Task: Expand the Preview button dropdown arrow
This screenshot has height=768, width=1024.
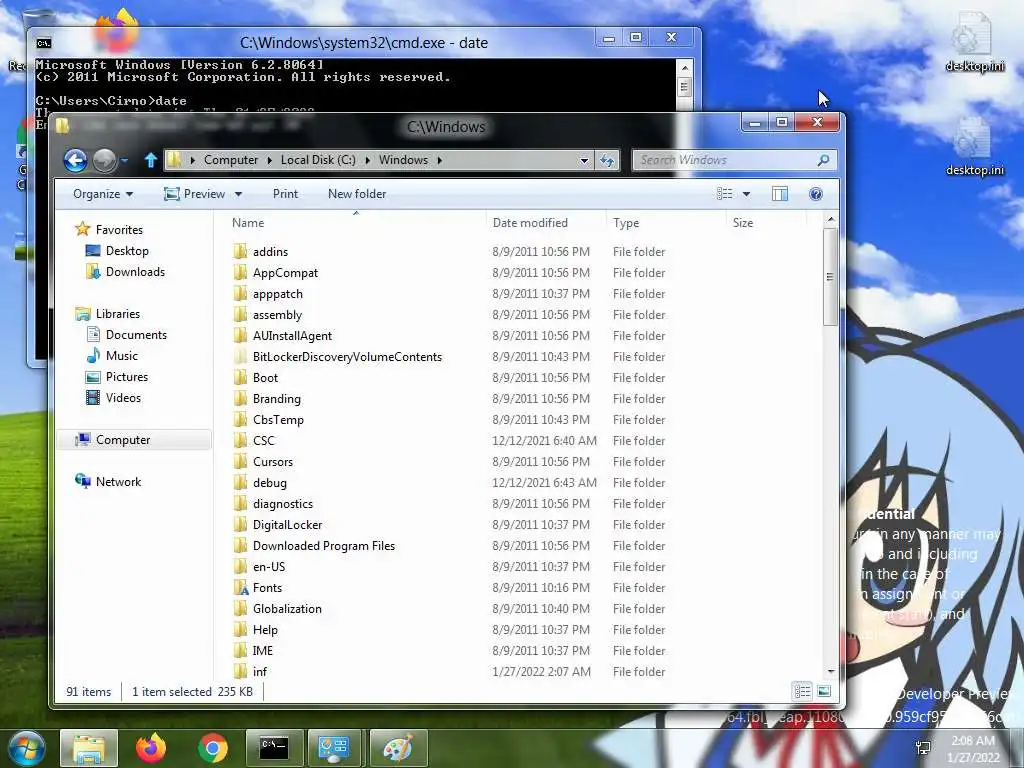Action: pyautogui.click(x=238, y=195)
